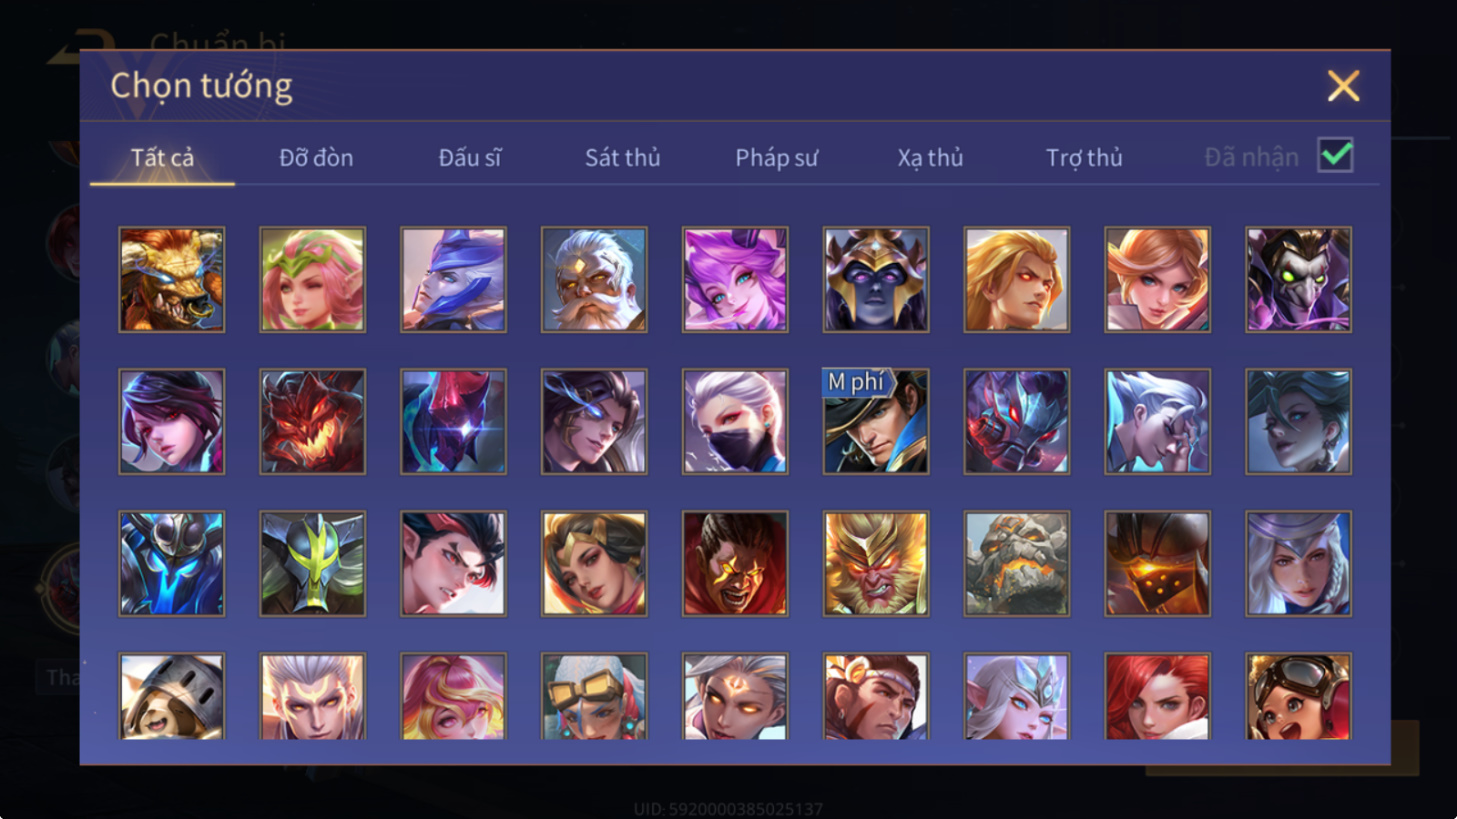Toggle the Đã nhận checkbox
Viewport: 1457px width, 819px height.
pyautogui.click(x=1336, y=156)
